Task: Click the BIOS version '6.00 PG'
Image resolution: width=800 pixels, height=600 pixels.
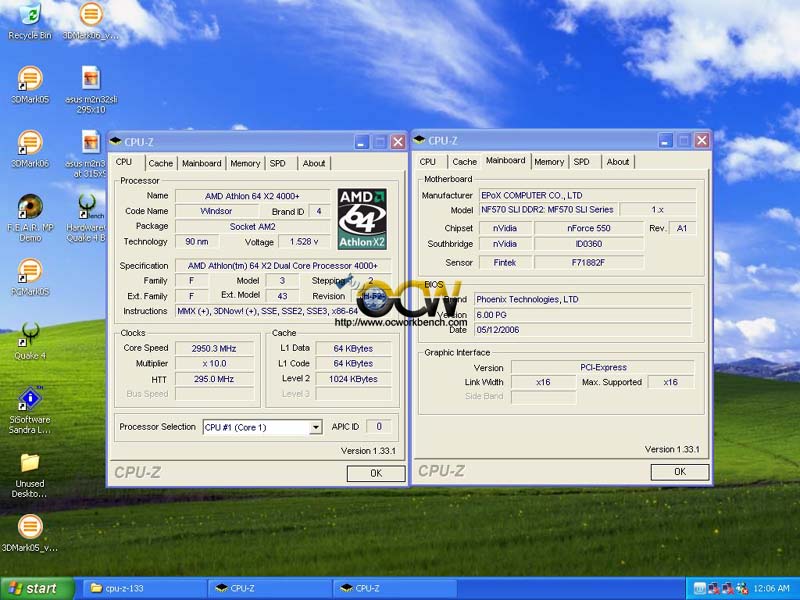Action: click(583, 315)
